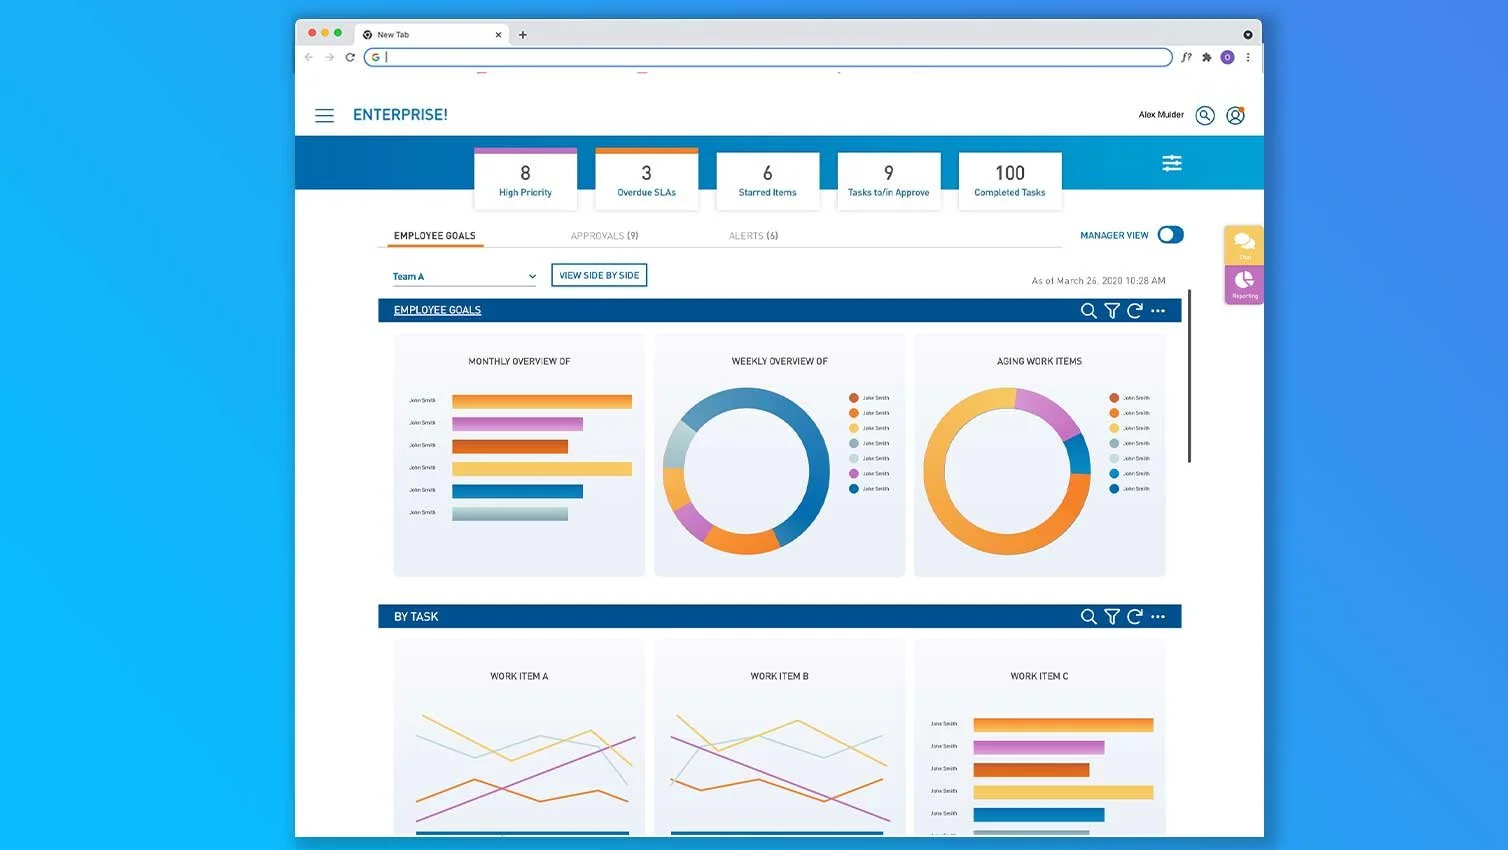Image resolution: width=1508 pixels, height=850 pixels.
Task: Click the search icon next to Alex Mulder
Action: click(x=1205, y=116)
